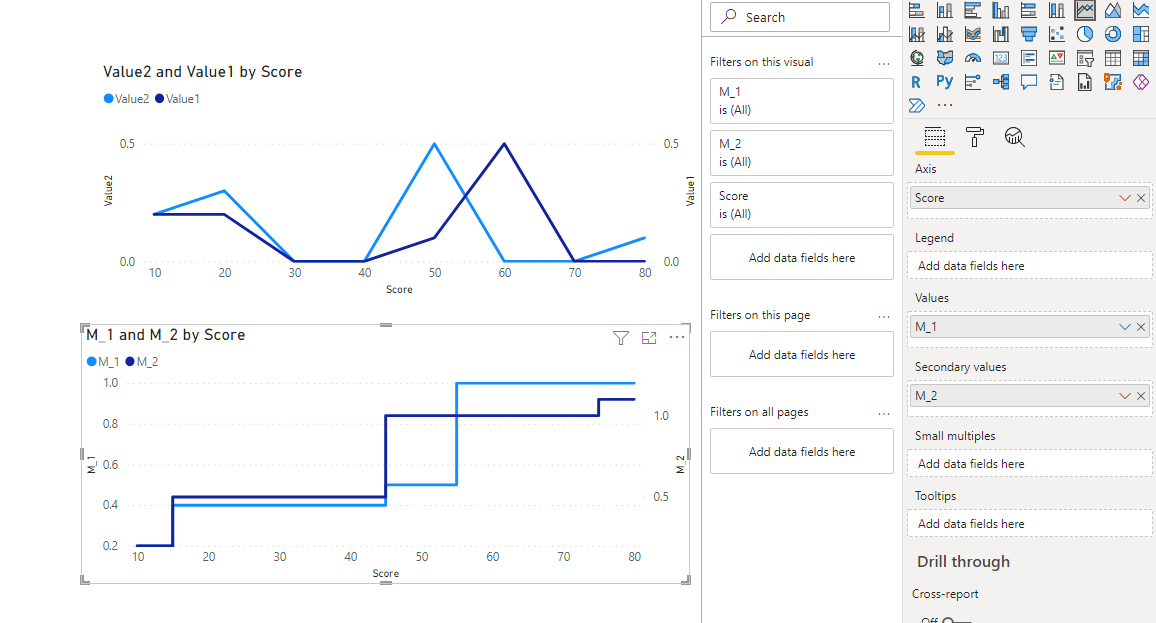Select the 100% stacked bar chart visual
Screen dimensions: 1156x623
[x=1028, y=10]
